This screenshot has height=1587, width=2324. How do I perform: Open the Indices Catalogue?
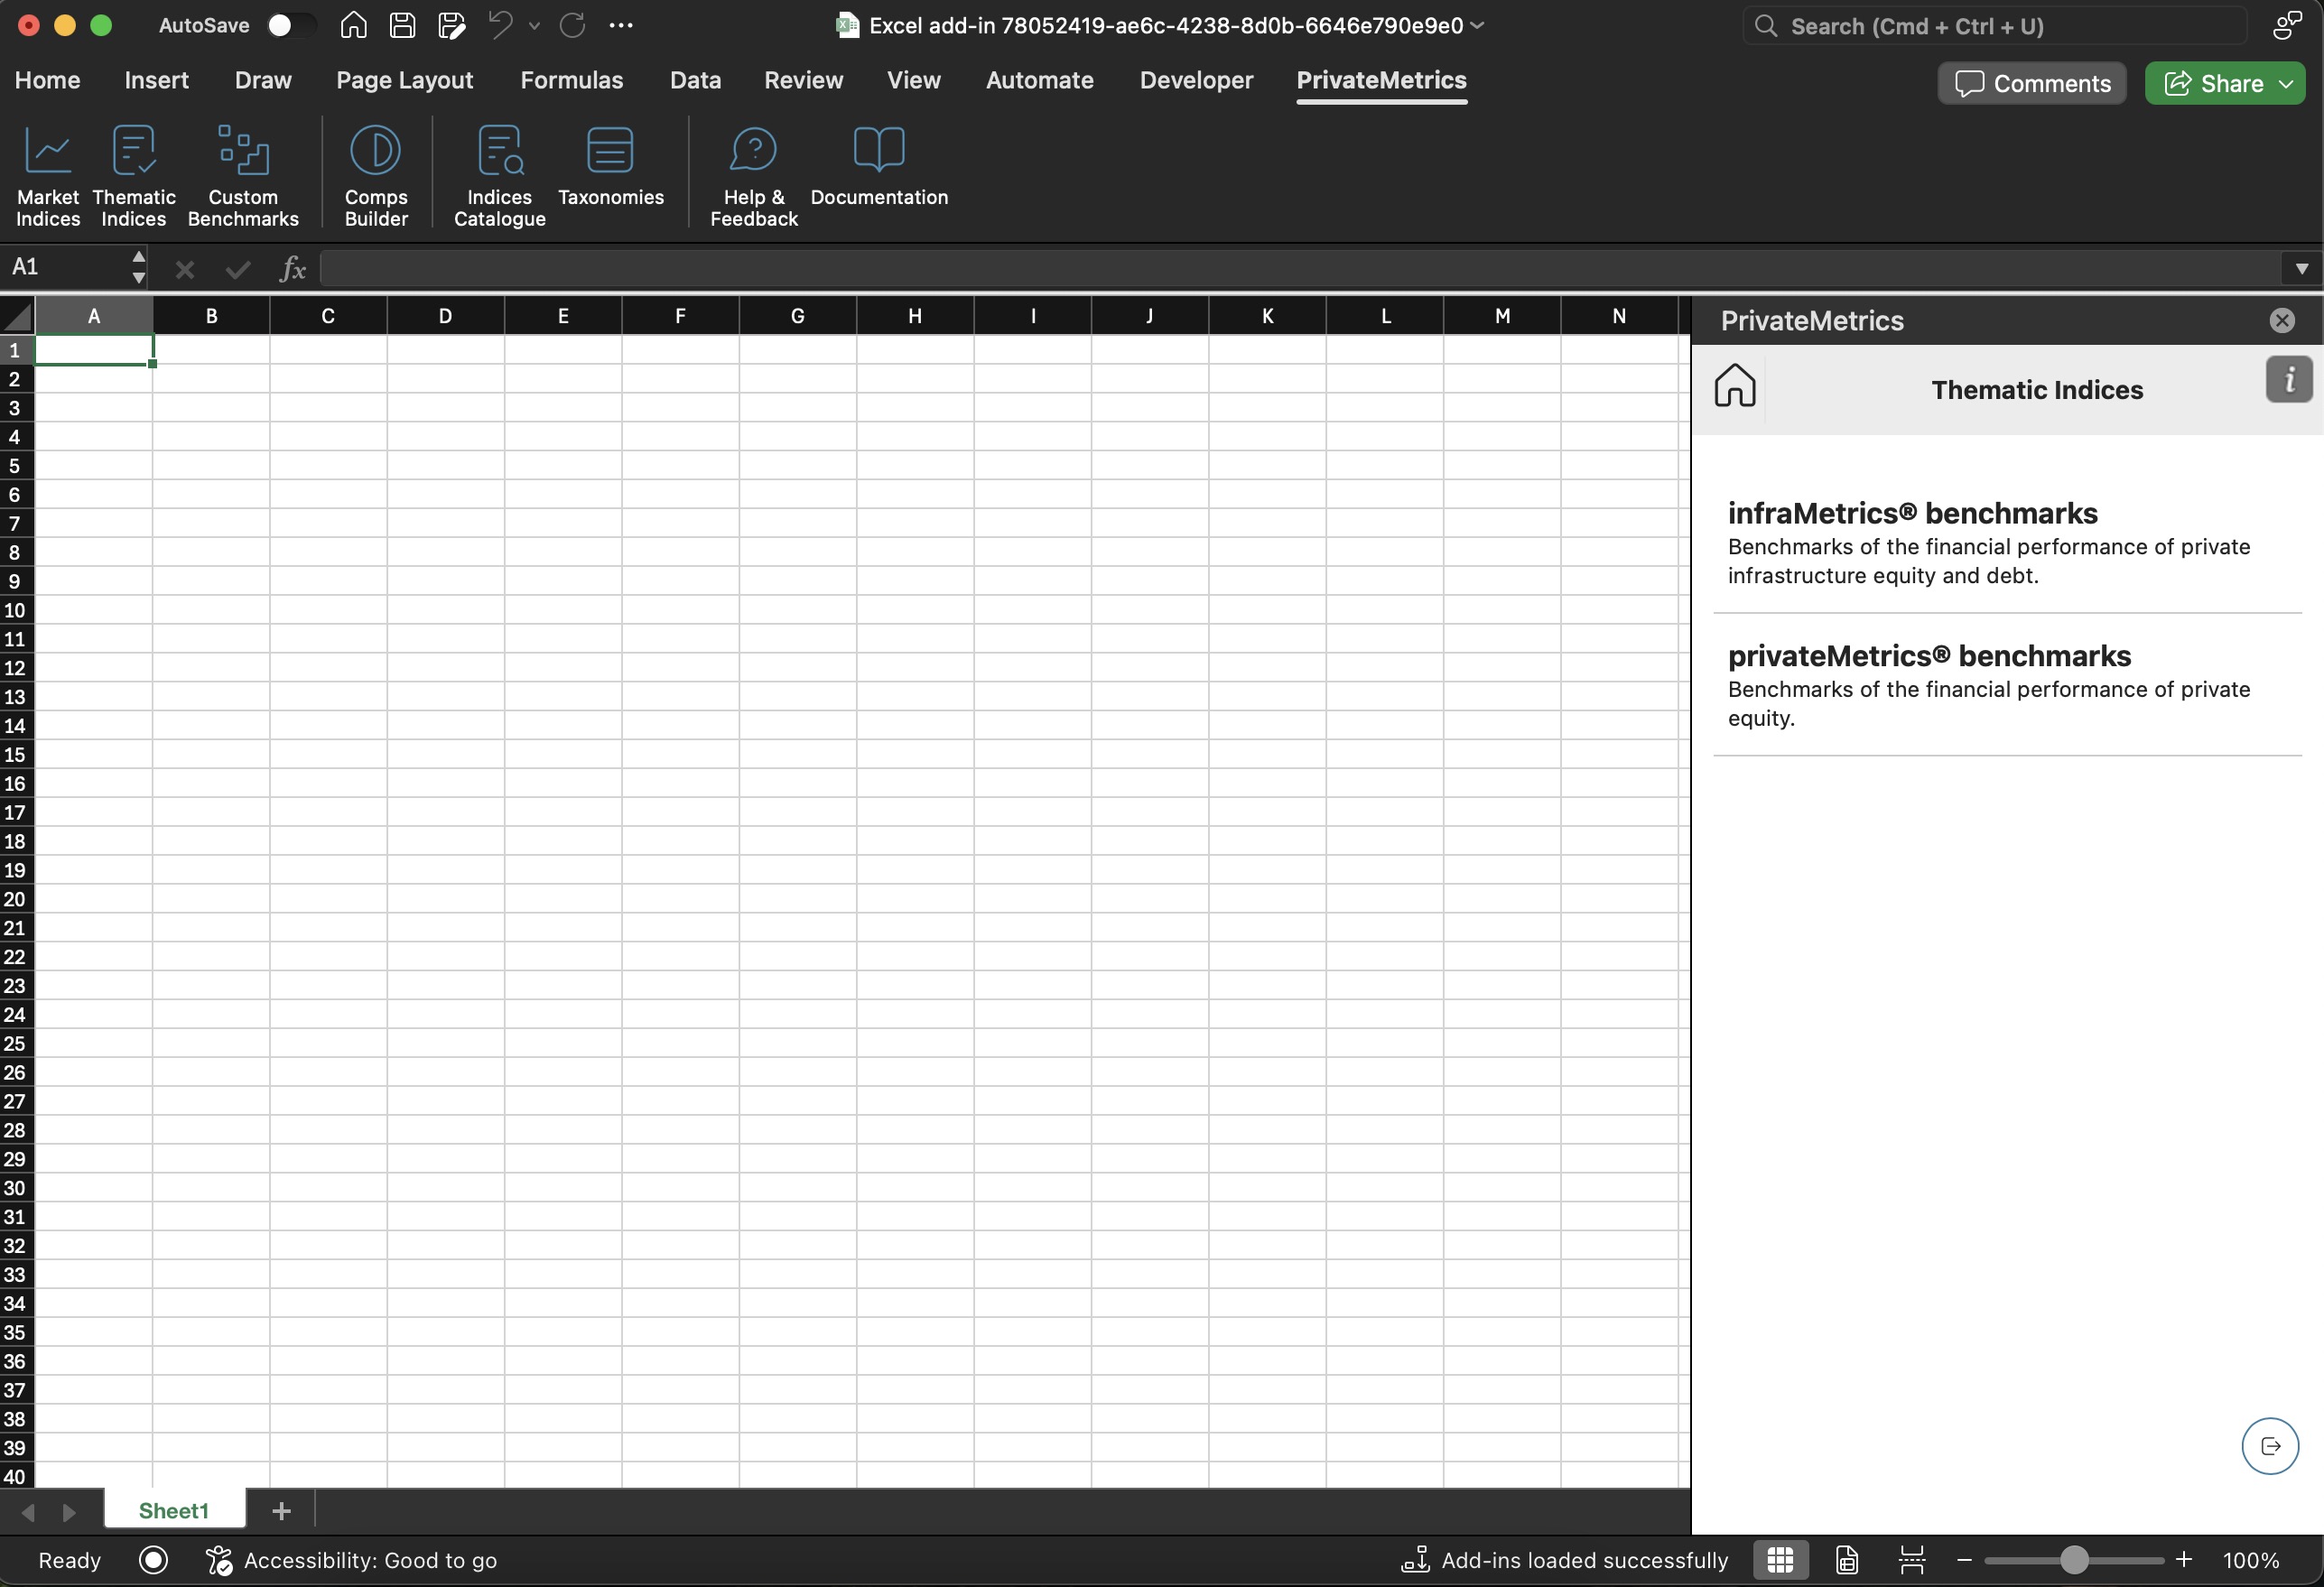(x=499, y=174)
